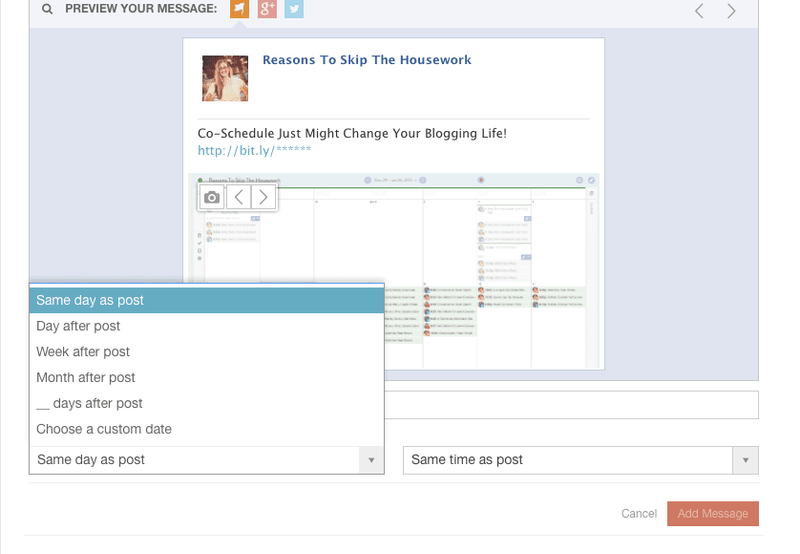
Task: Switch preview to Twitter bird icon
Action: (x=294, y=9)
